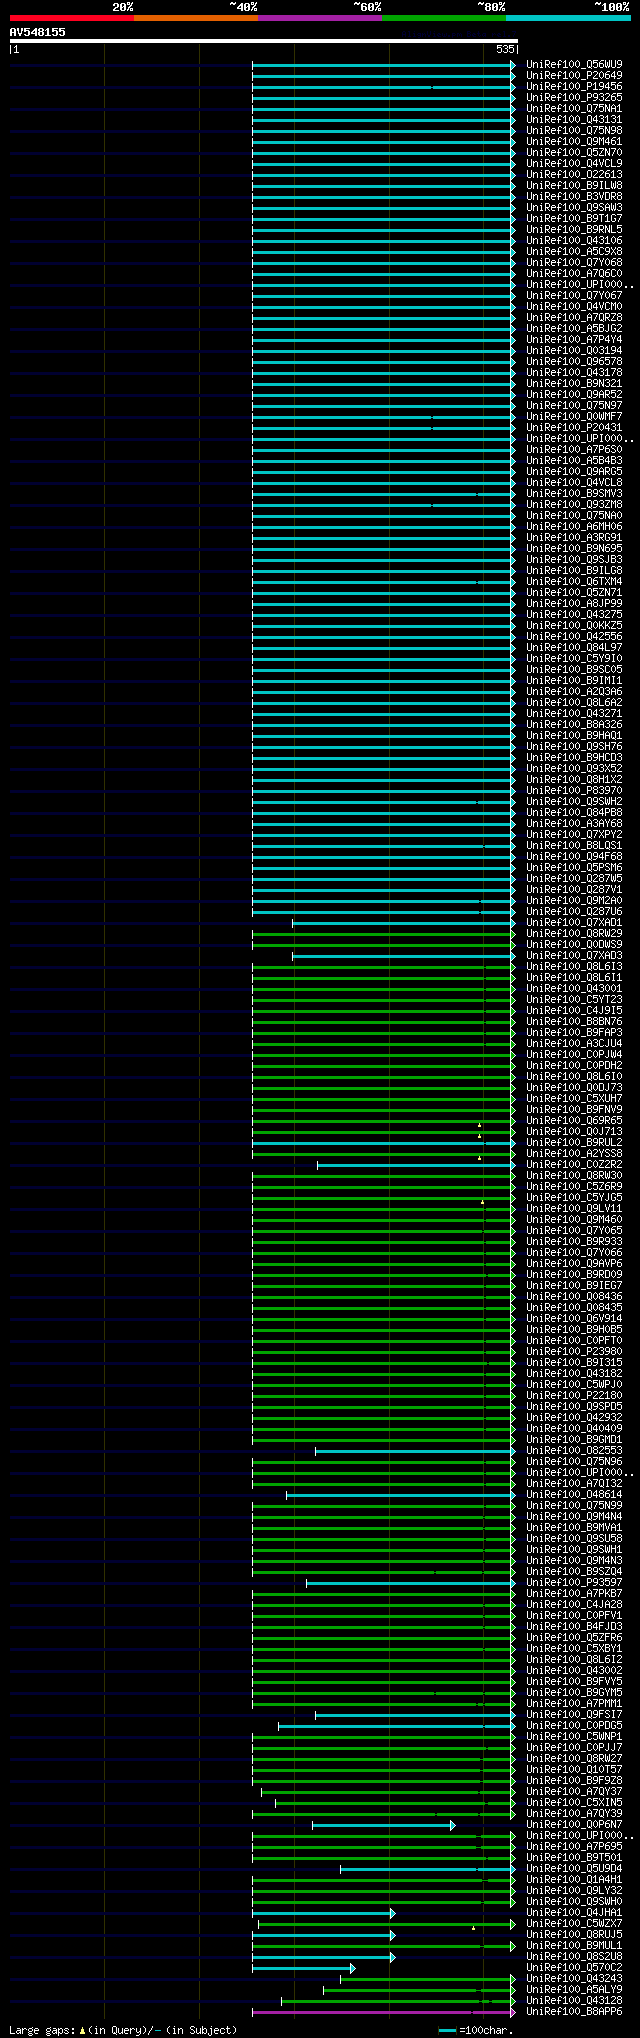The image size is (640, 2038).
Task: Select the UniRef100_B9N321 label
Action: 574,383
